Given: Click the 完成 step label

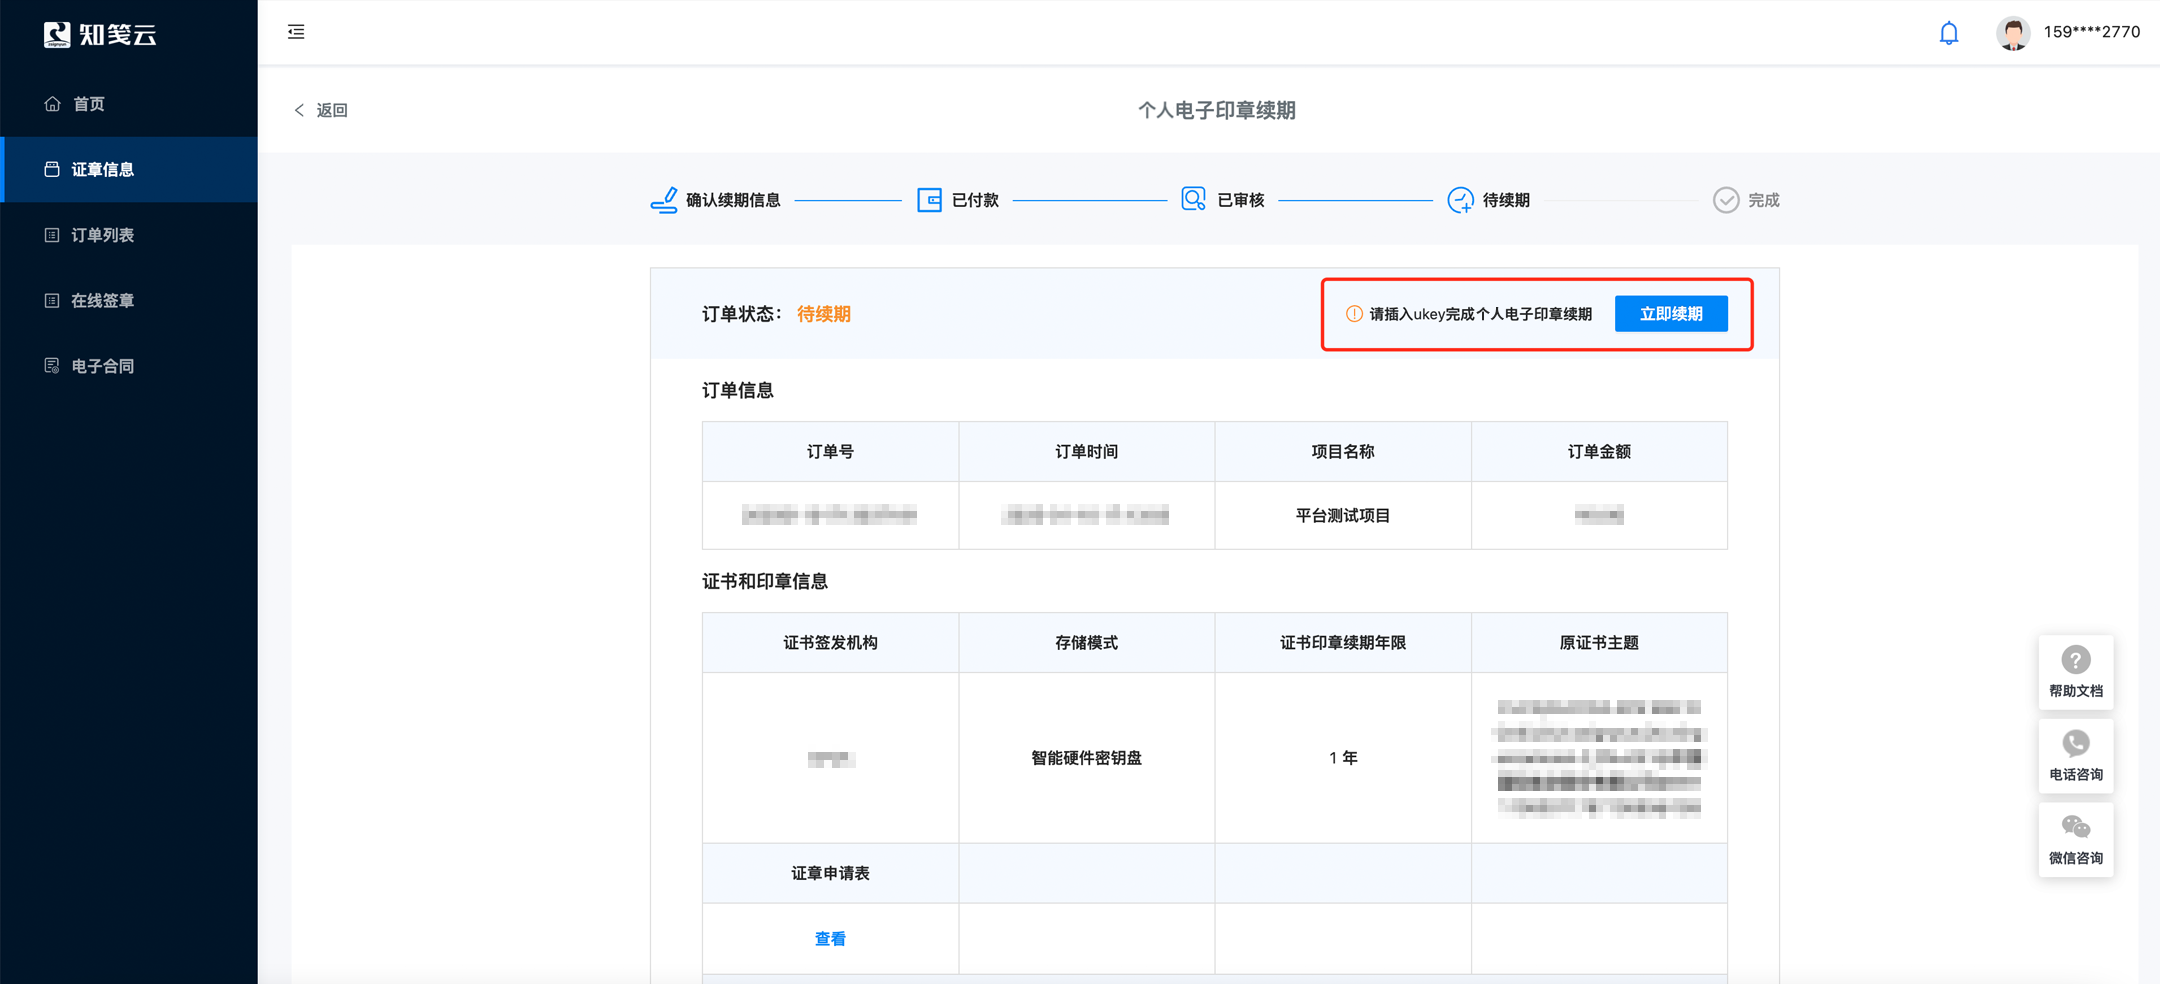Looking at the screenshot, I should pos(1764,200).
